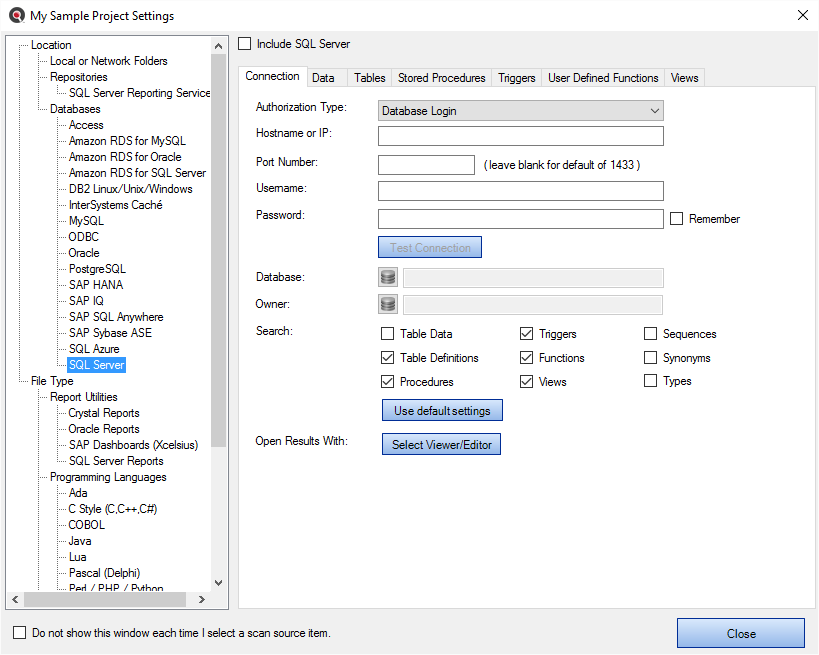Image resolution: width=819 pixels, height=655 pixels.
Task: Focus the Password input field
Action: pos(521,219)
